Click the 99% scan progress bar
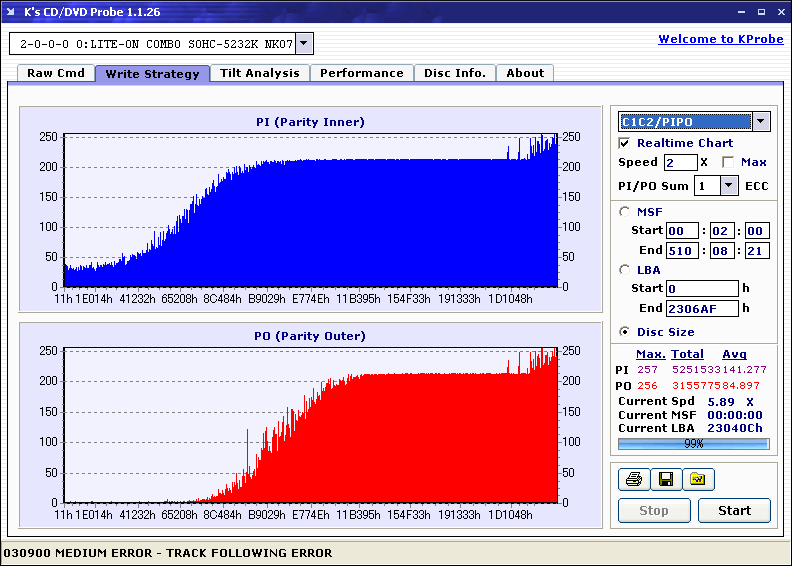The image size is (792, 566). (x=694, y=444)
